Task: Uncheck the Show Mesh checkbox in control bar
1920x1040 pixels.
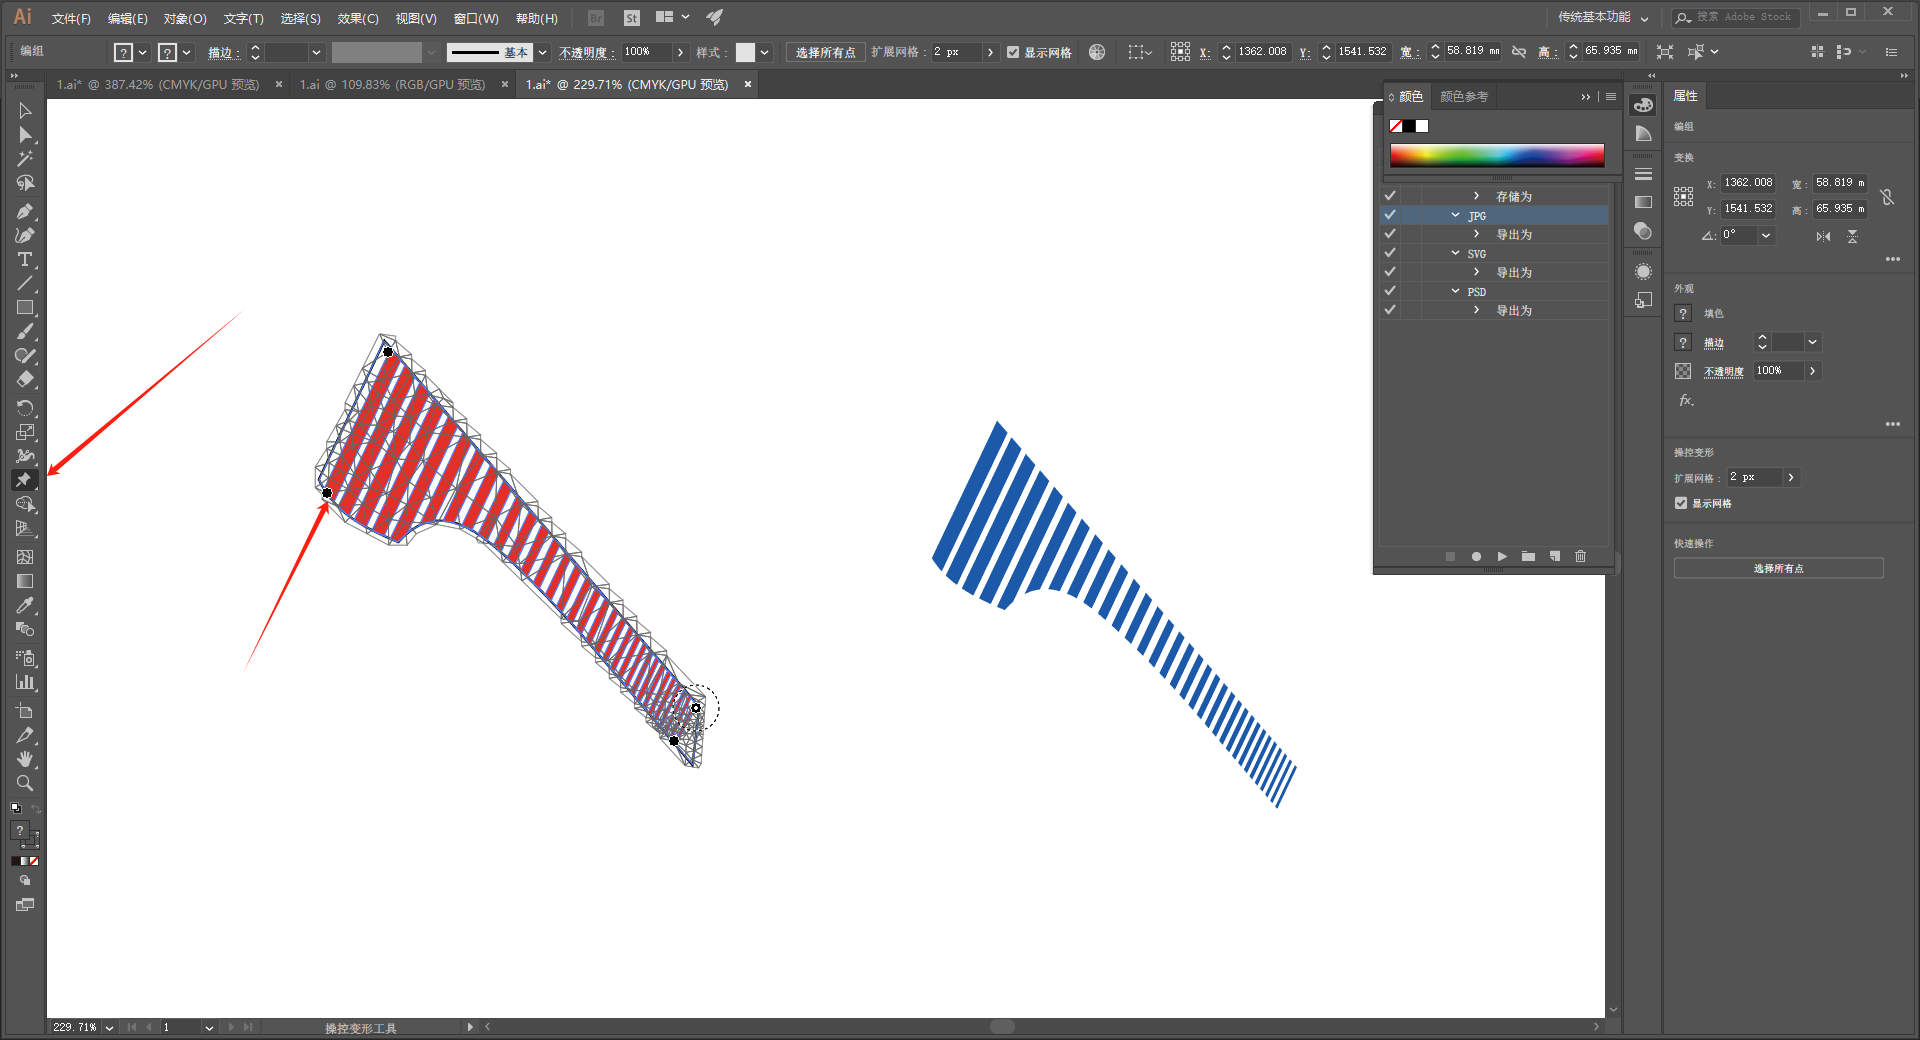Action: 1013,52
